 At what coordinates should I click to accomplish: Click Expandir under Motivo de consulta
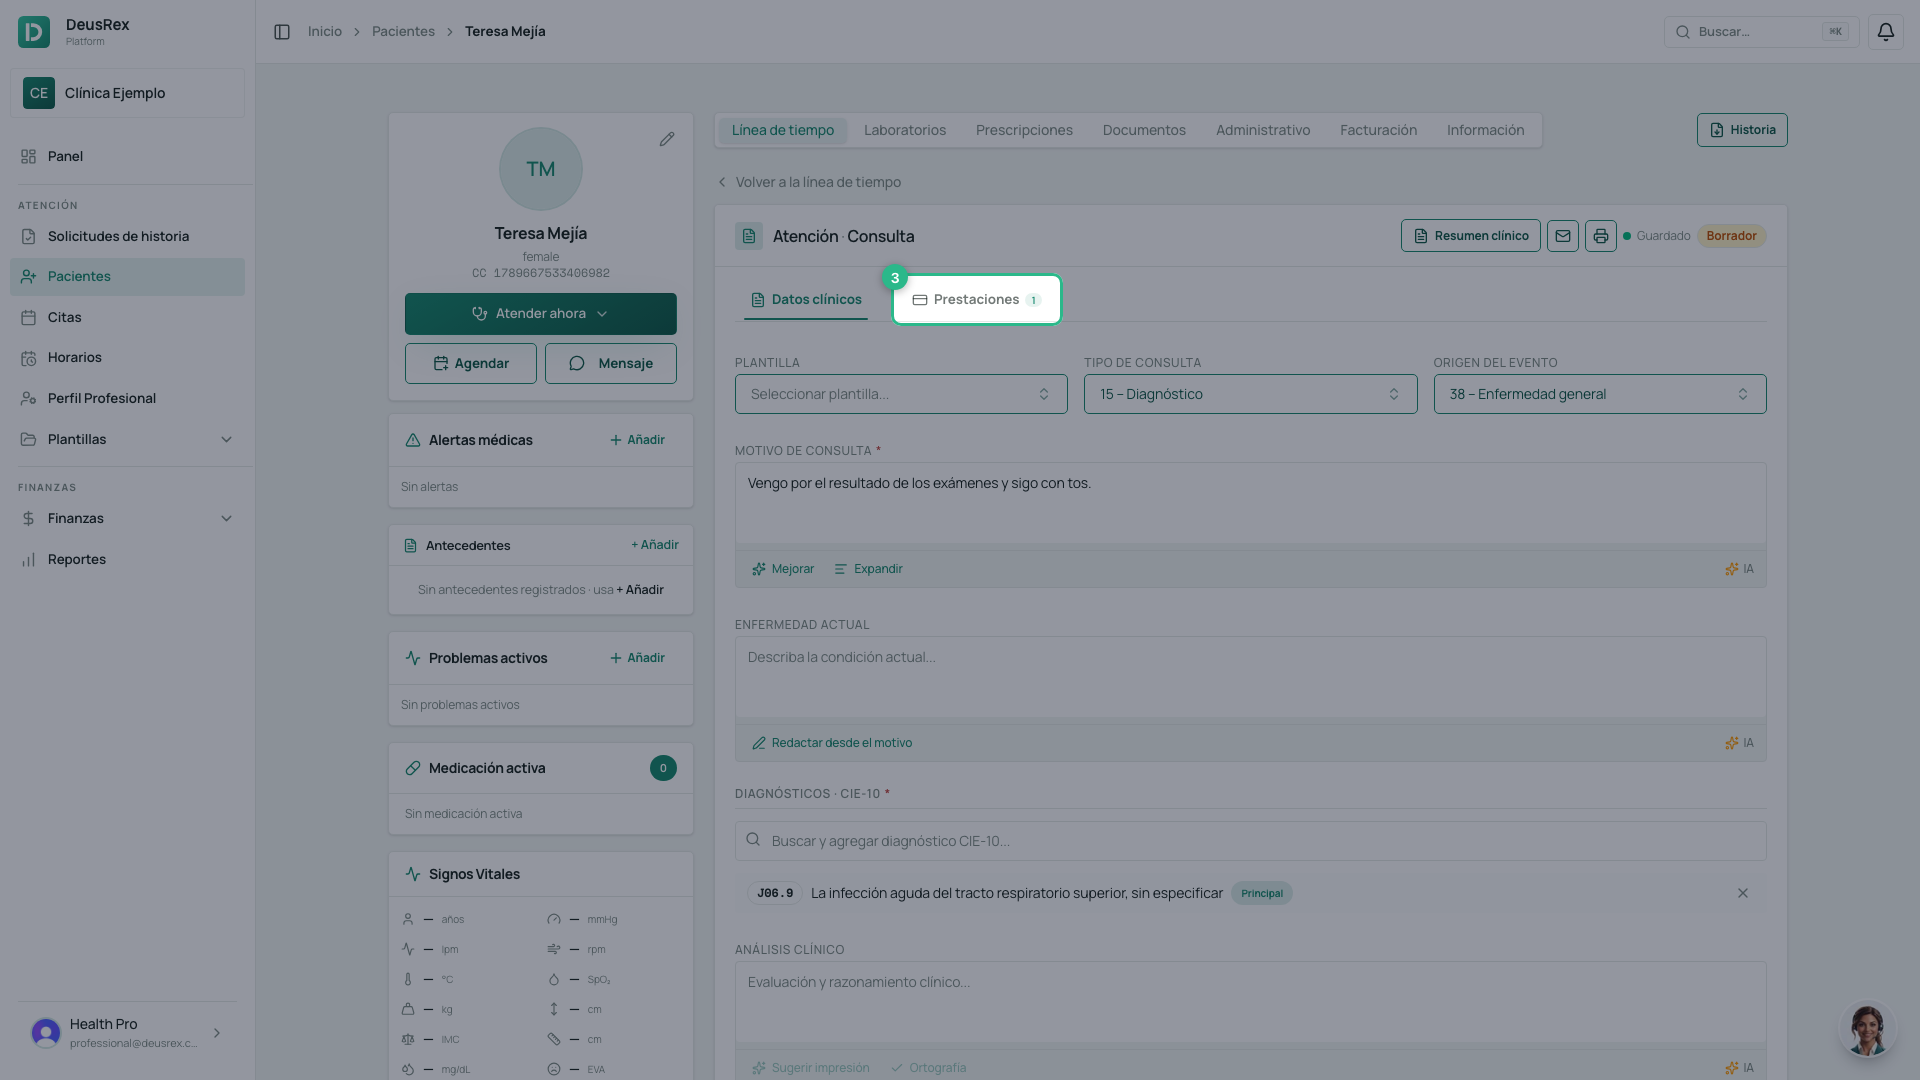click(868, 569)
